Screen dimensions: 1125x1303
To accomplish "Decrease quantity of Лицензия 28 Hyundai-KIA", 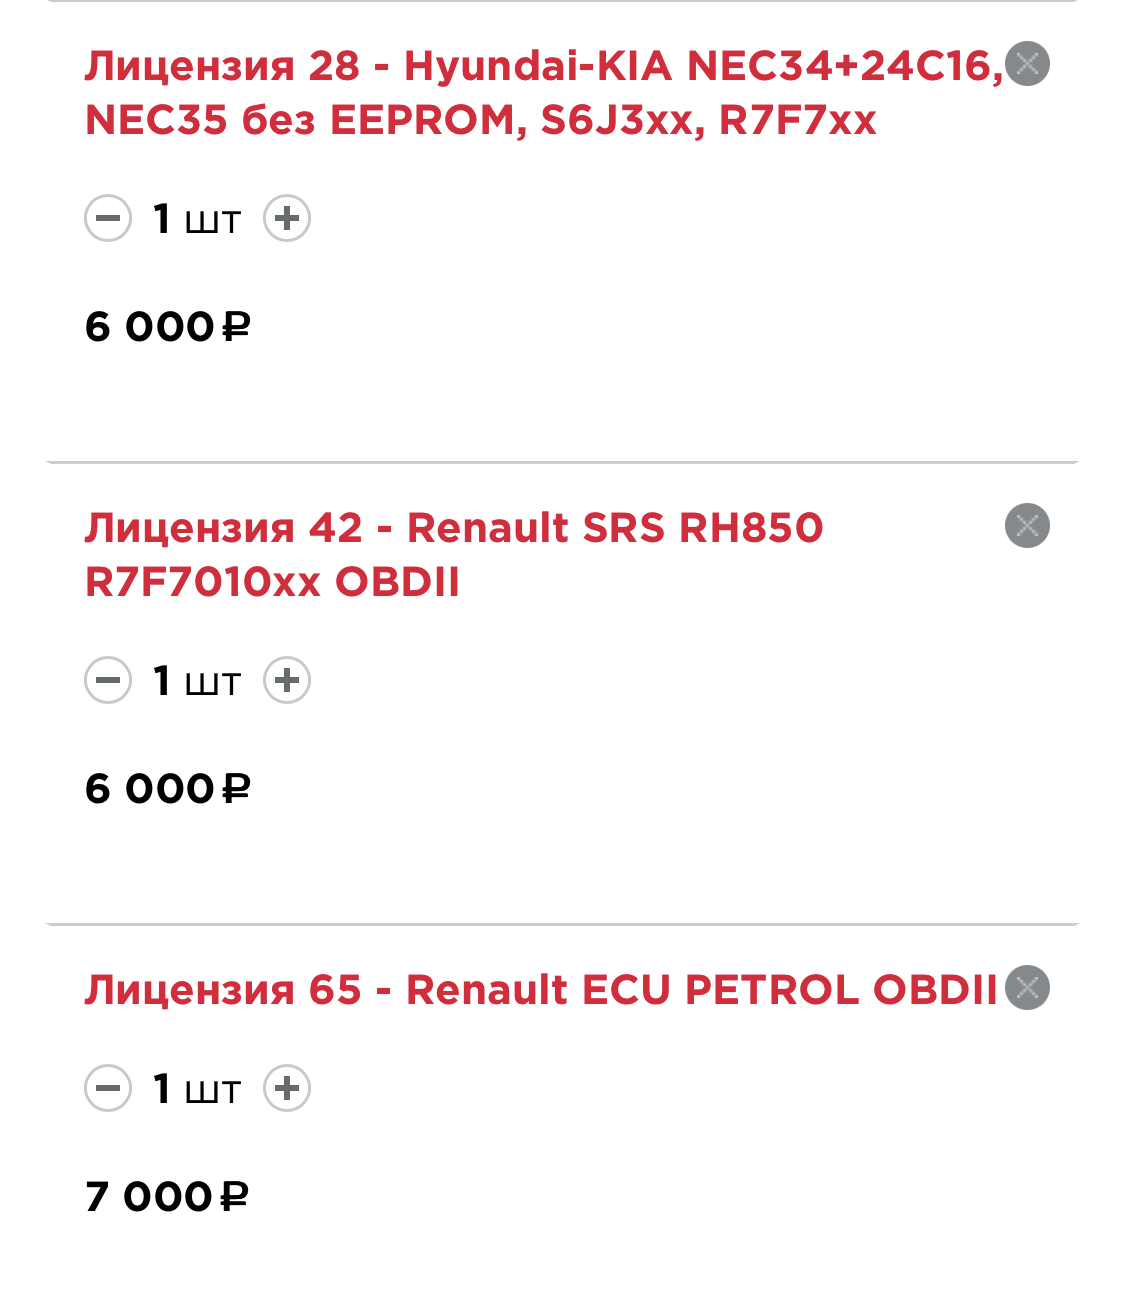I will point(108,219).
